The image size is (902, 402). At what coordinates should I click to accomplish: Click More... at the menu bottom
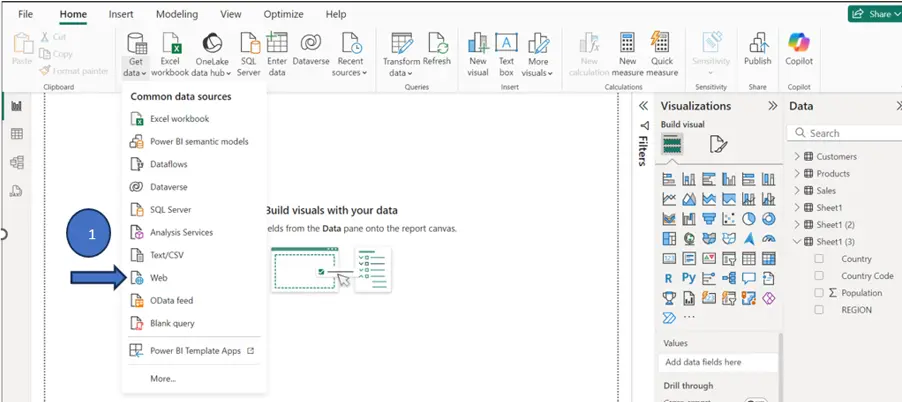click(163, 378)
